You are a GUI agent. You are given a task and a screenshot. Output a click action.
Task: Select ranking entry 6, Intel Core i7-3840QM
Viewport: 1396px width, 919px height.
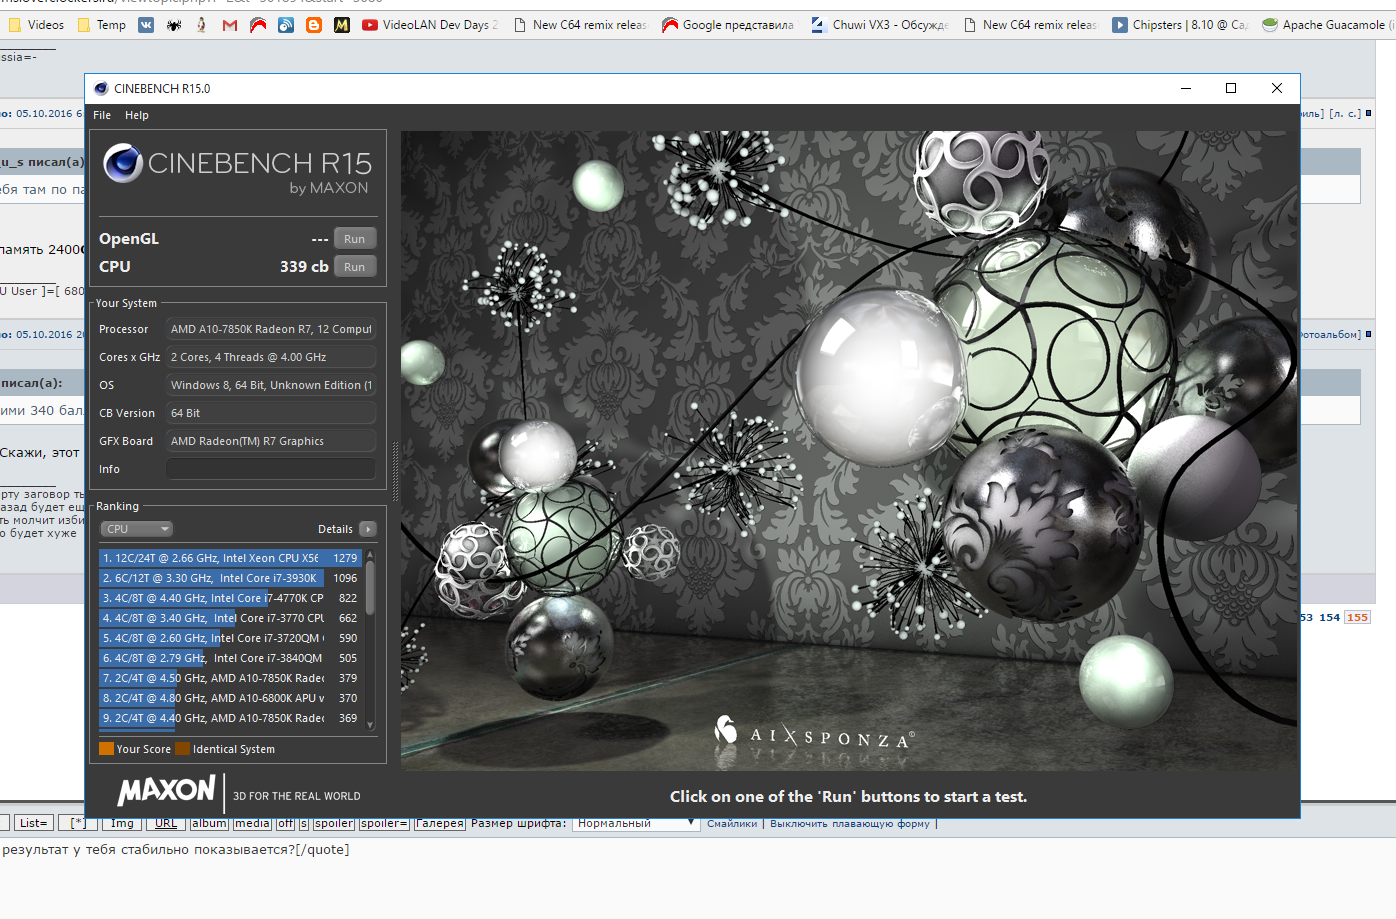coord(229,658)
